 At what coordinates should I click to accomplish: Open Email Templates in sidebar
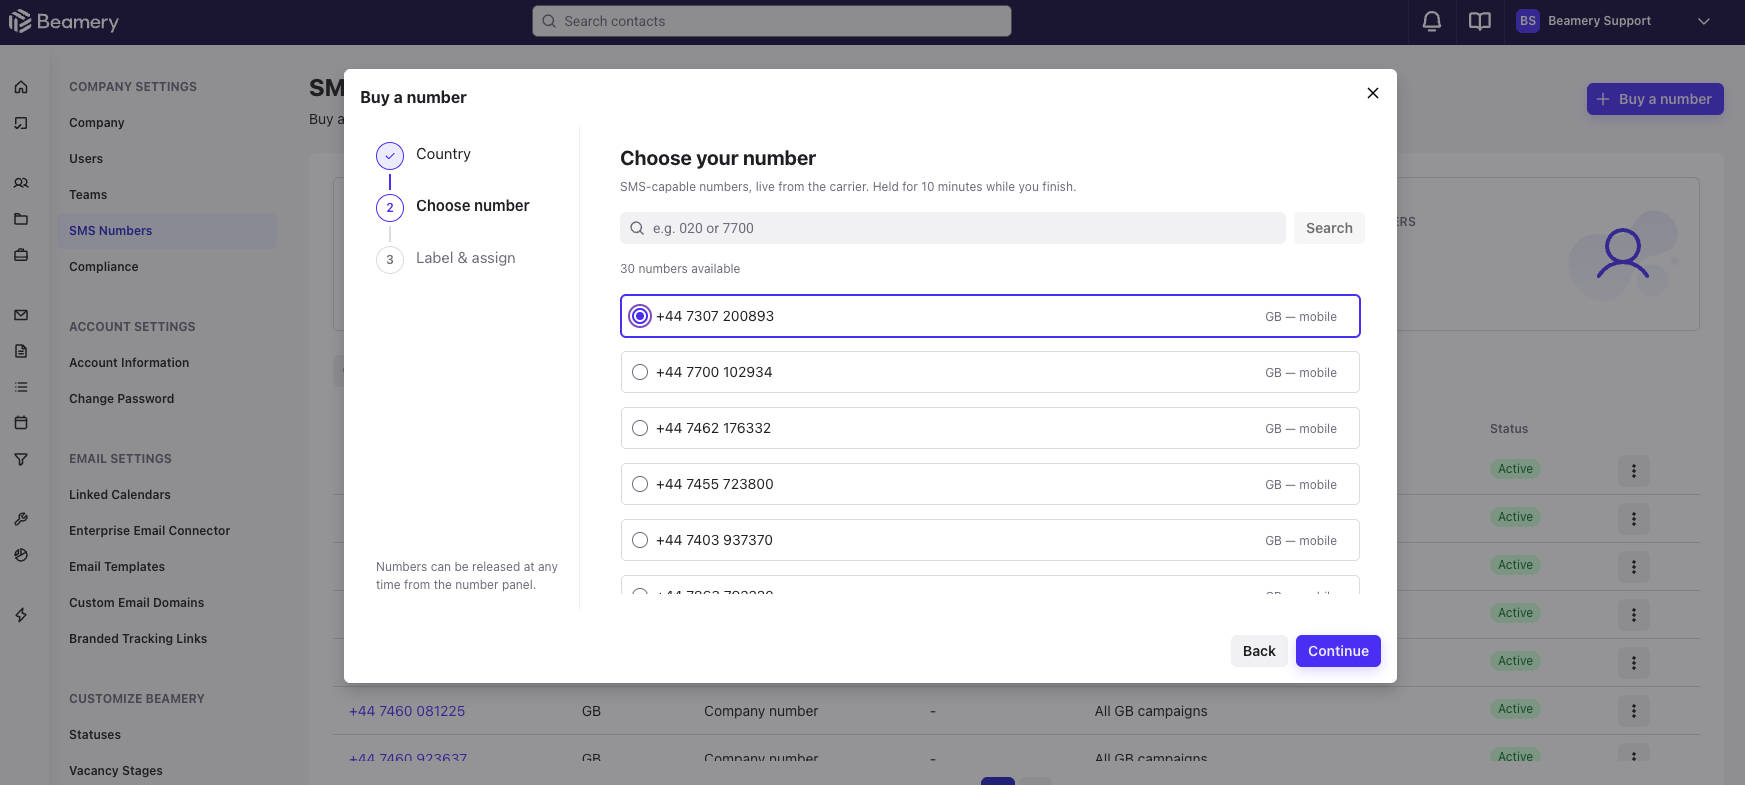point(117,567)
